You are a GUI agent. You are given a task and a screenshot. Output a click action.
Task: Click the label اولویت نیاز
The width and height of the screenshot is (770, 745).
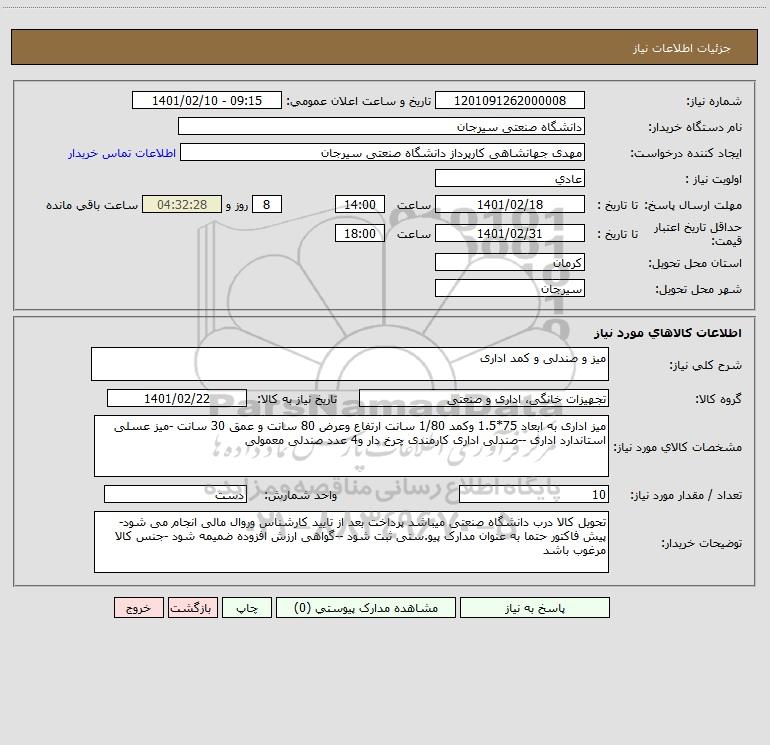coord(714,180)
